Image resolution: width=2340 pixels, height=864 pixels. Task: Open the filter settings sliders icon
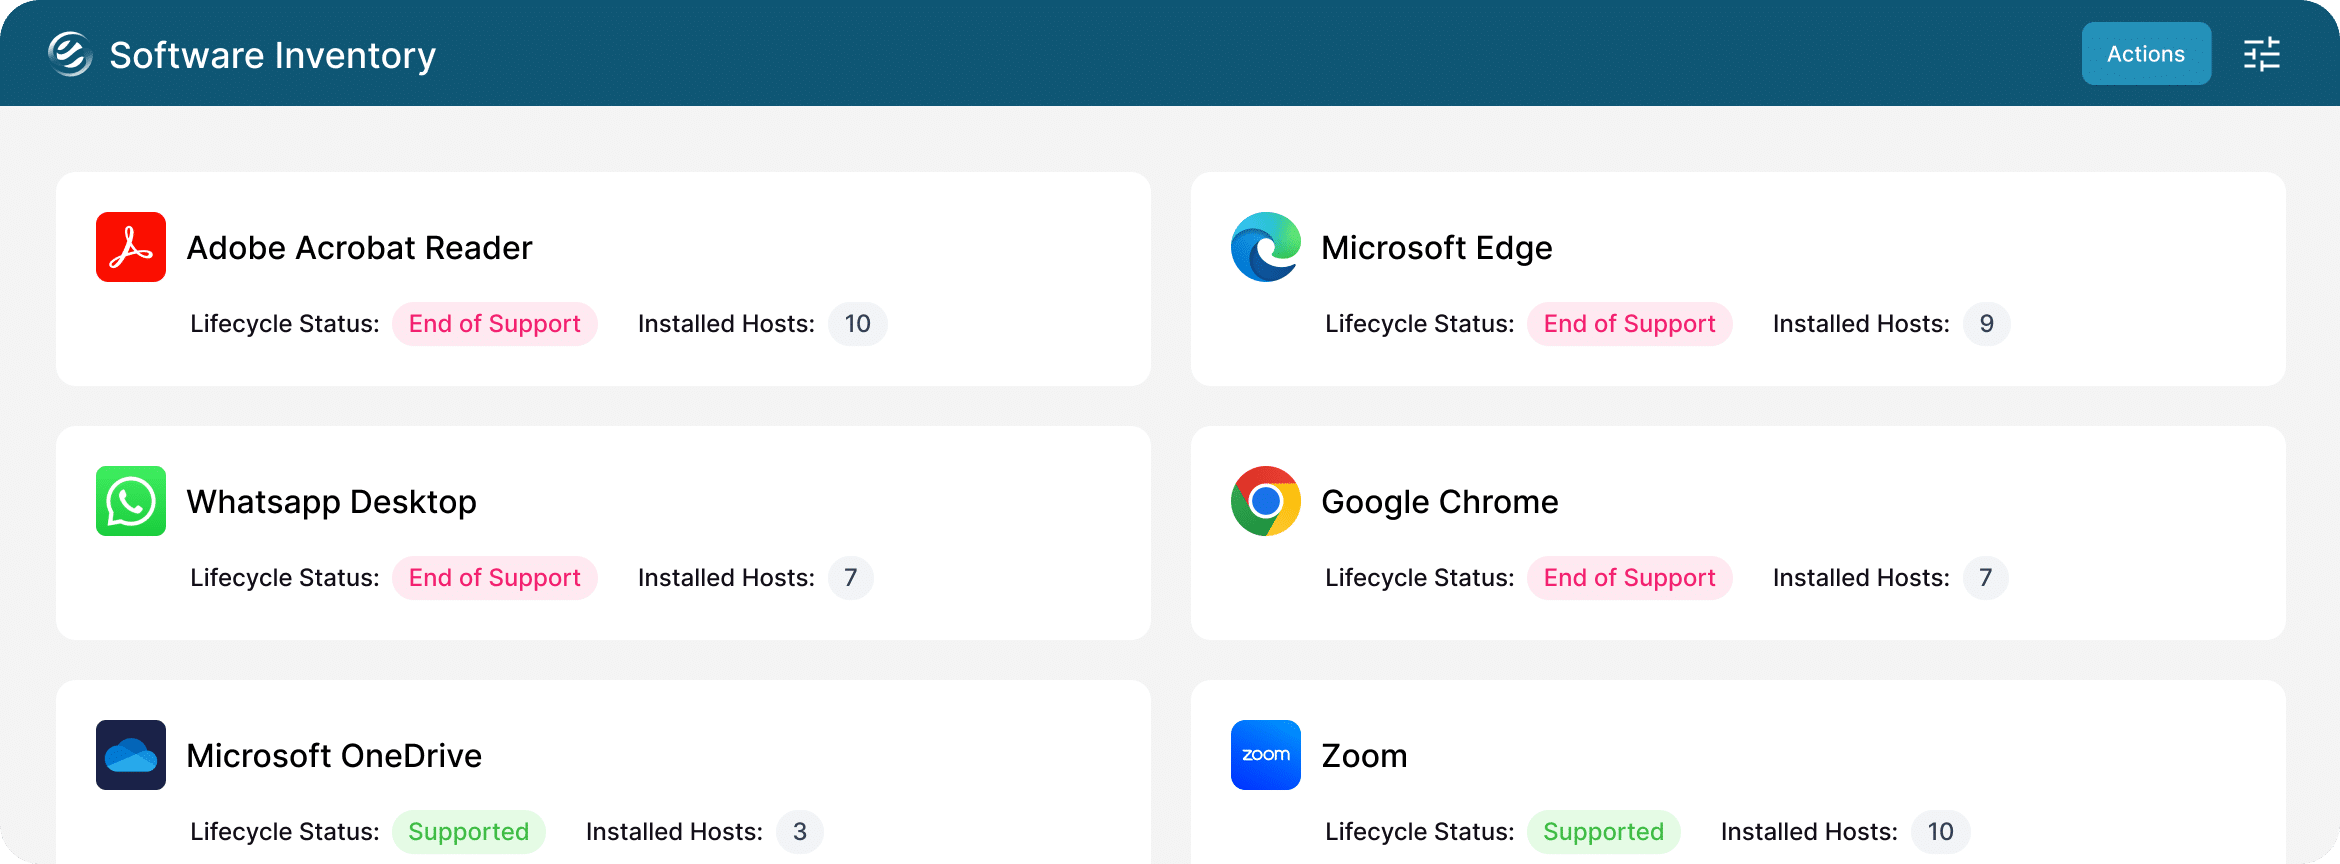pos(2262,54)
